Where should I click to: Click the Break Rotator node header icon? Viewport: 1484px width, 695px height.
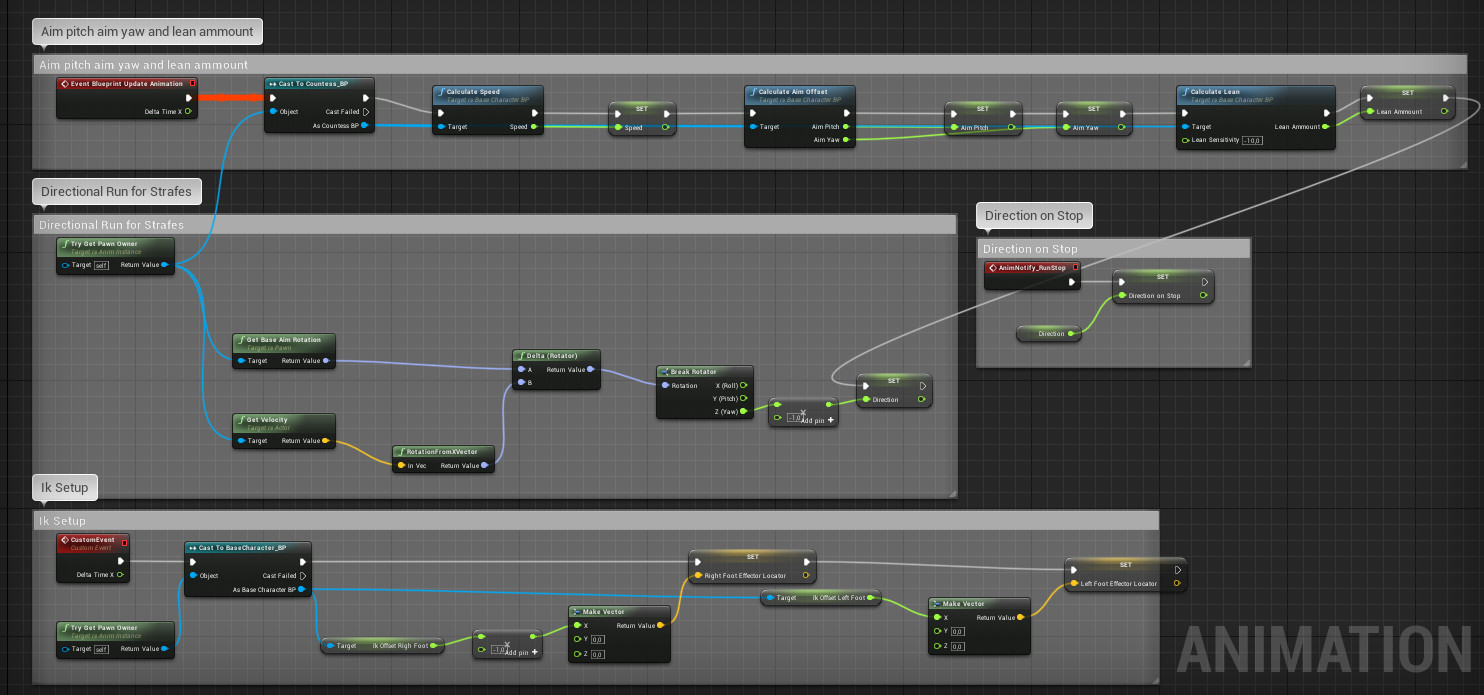[x=665, y=372]
